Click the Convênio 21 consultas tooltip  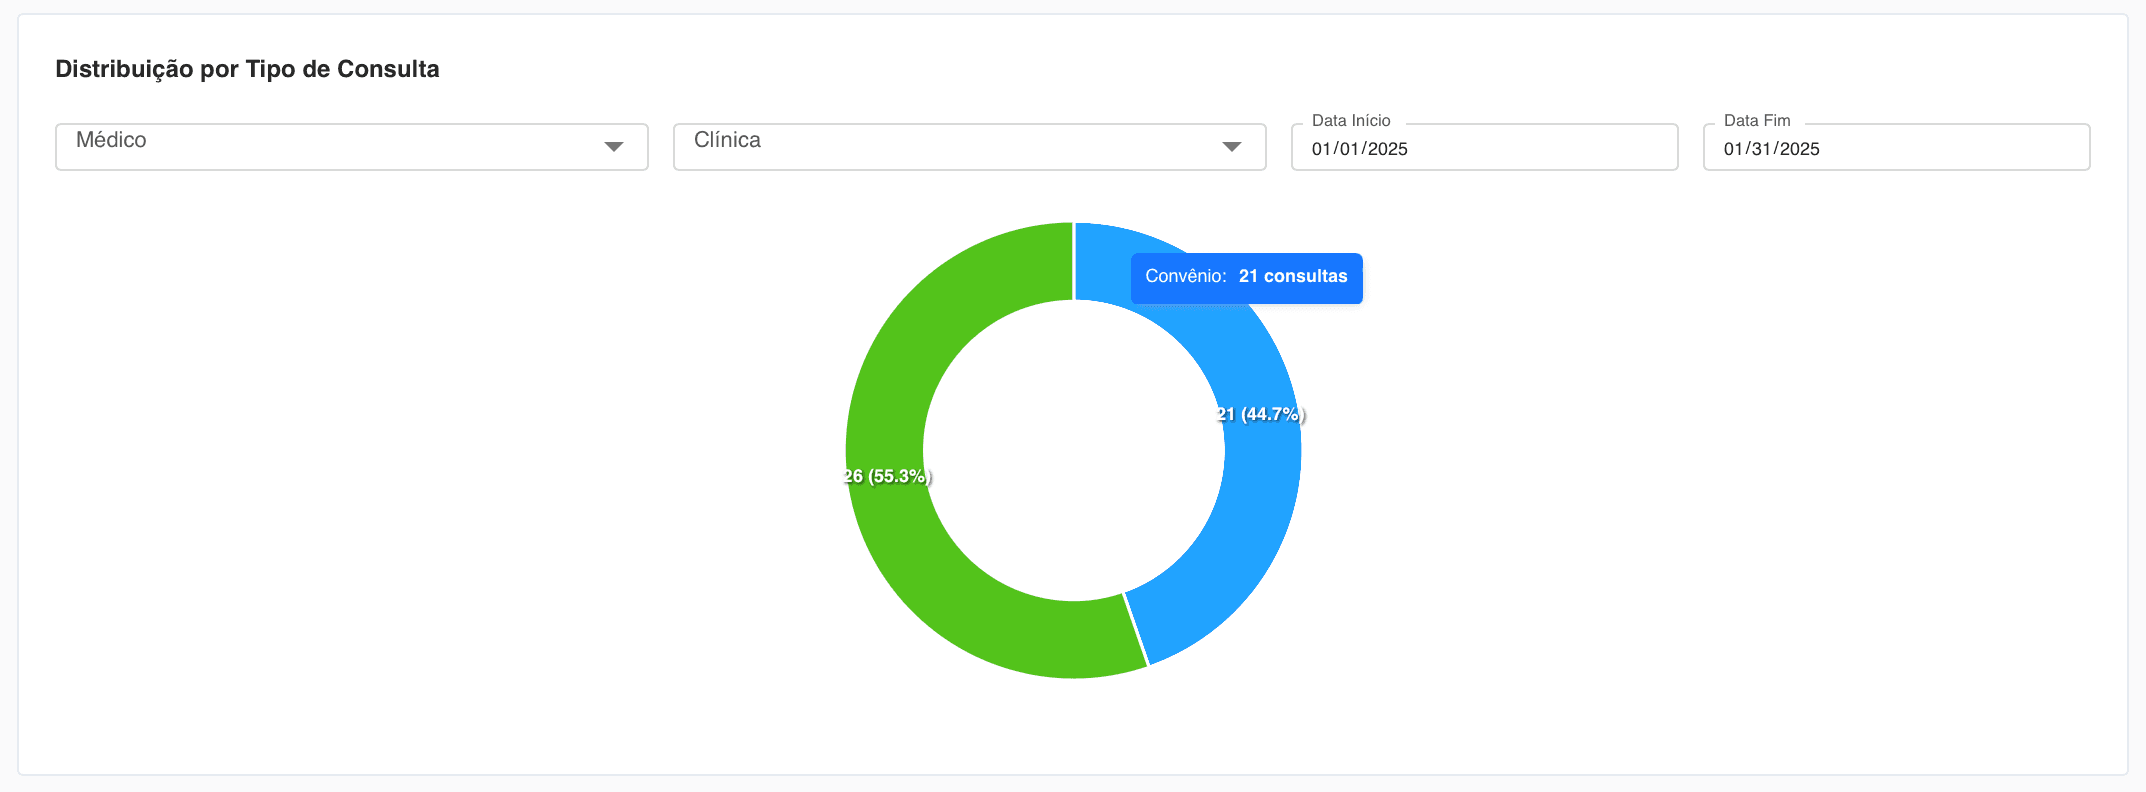pyautogui.click(x=1247, y=278)
